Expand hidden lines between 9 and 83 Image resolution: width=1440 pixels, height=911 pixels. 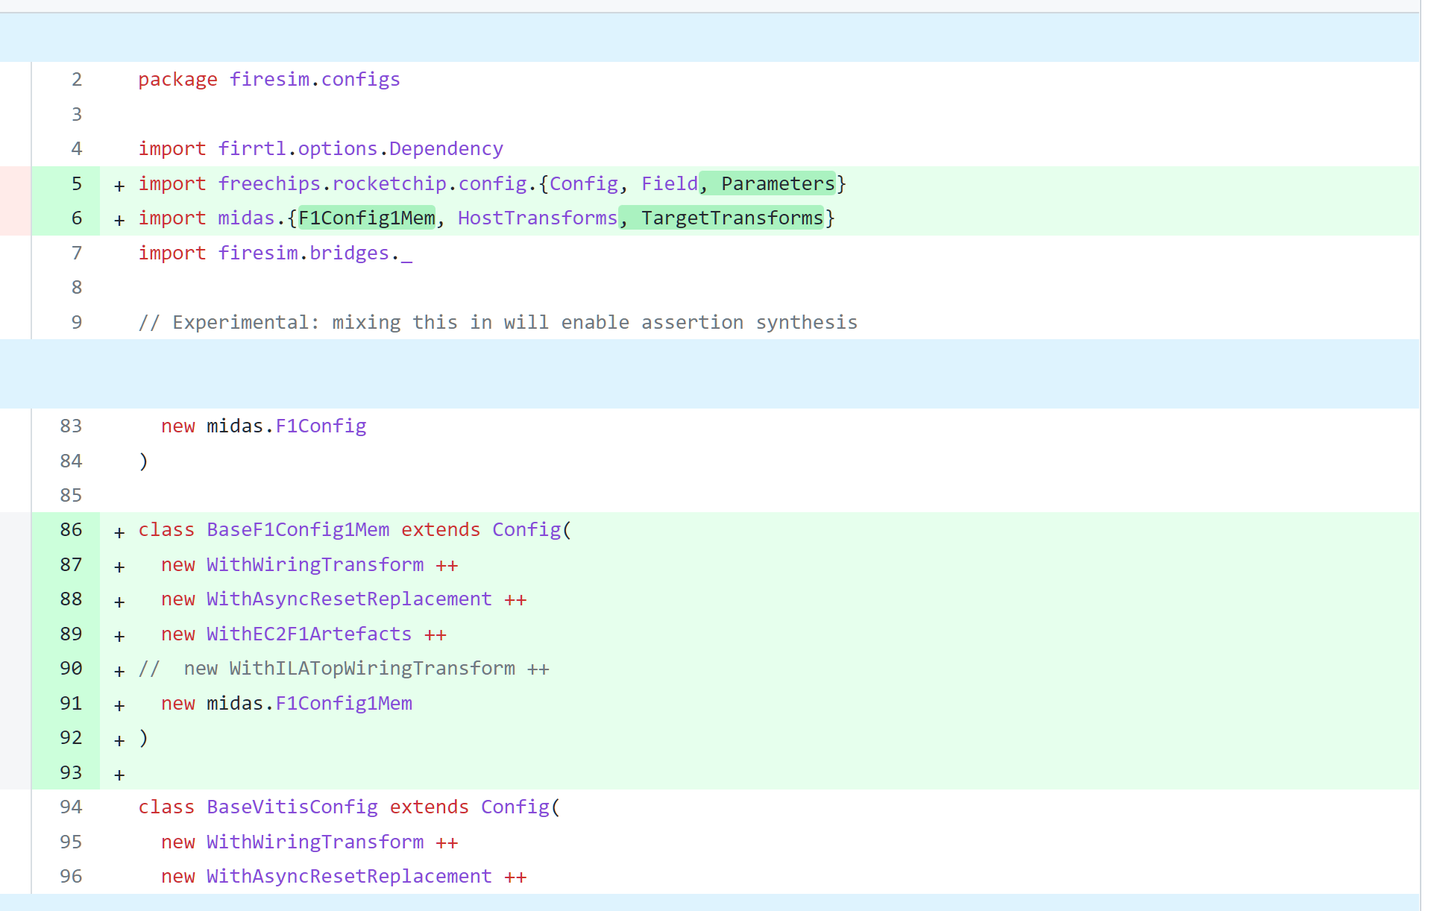click(710, 374)
